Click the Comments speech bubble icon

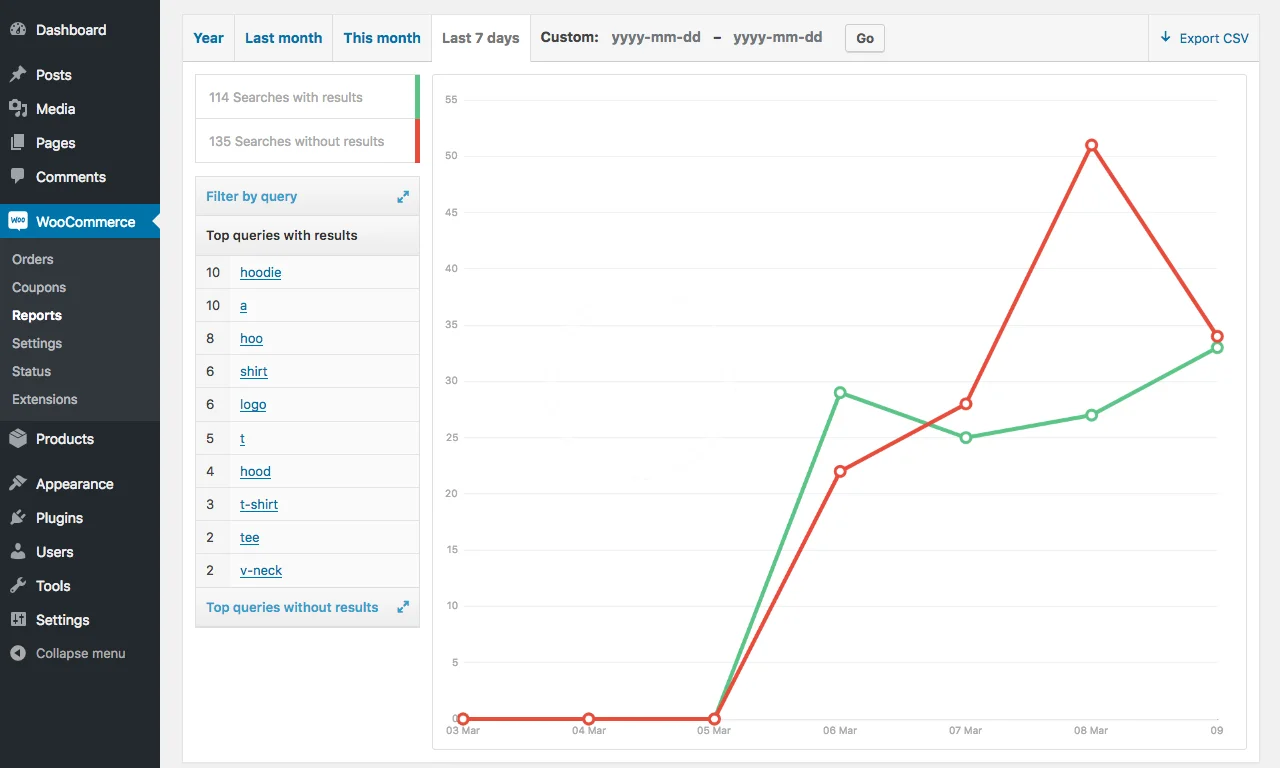click(x=18, y=176)
